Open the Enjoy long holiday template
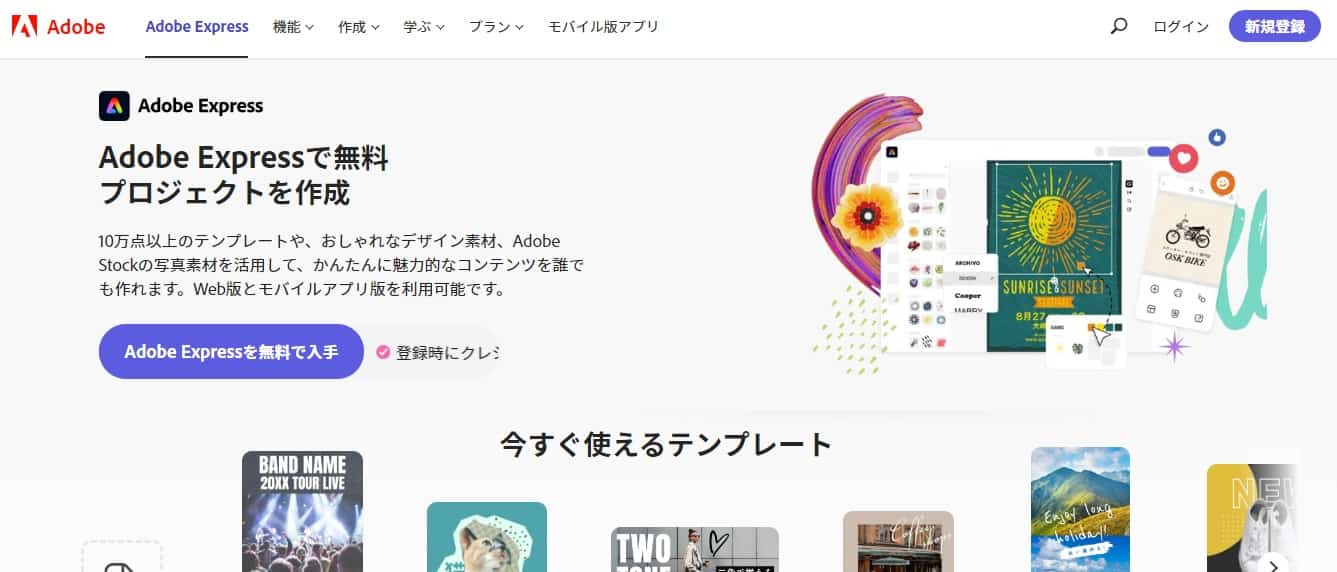This screenshot has height=572, width=1337. 1080,509
